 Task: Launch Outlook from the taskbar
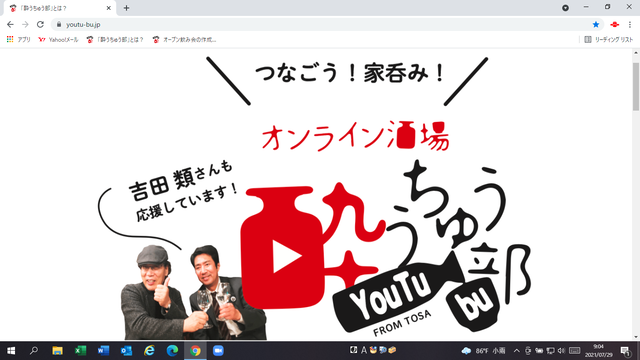[x=126, y=351]
